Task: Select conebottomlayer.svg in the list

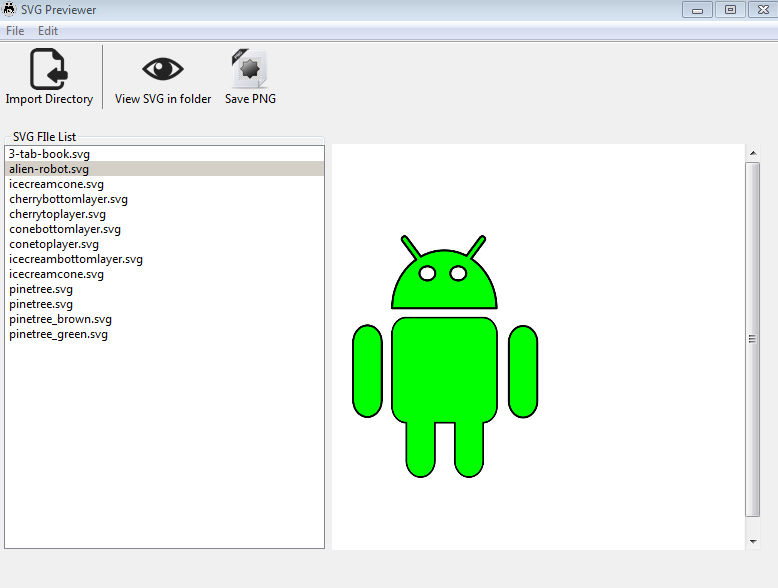Action: (x=164, y=229)
